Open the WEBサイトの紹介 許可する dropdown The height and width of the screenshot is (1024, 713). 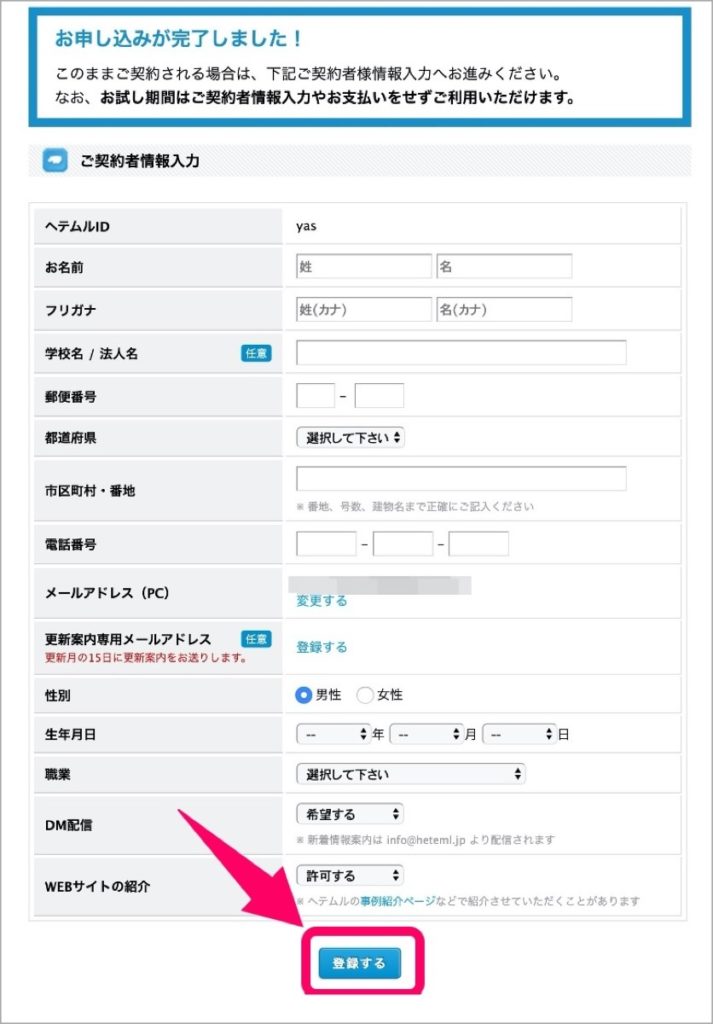pyautogui.click(x=349, y=875)
